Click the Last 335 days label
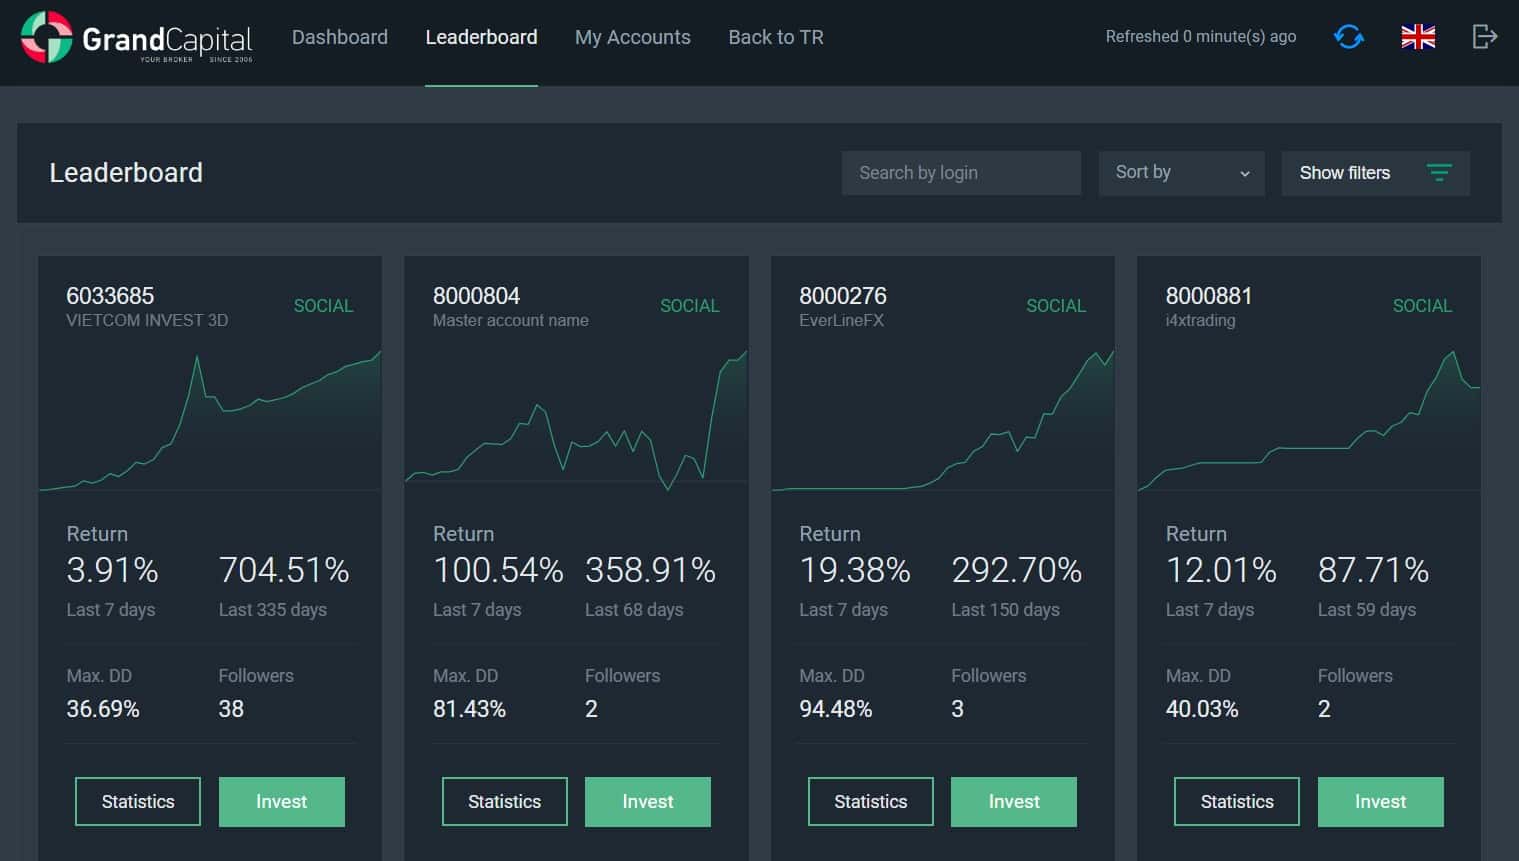 [273, 610]
